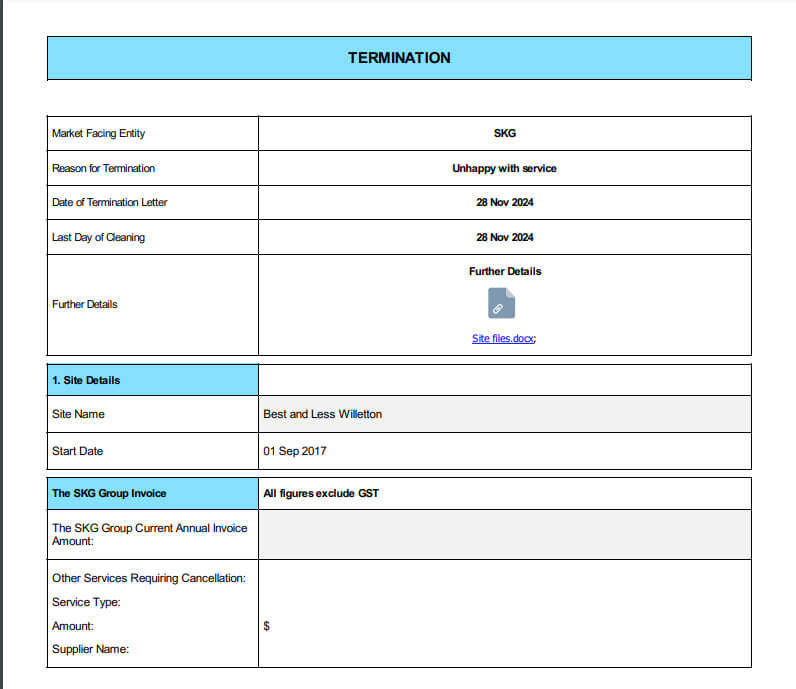Click the 'Last Day of Cleaning' label
The width and height of the screenshot is (796, 689).
point(98,237)
